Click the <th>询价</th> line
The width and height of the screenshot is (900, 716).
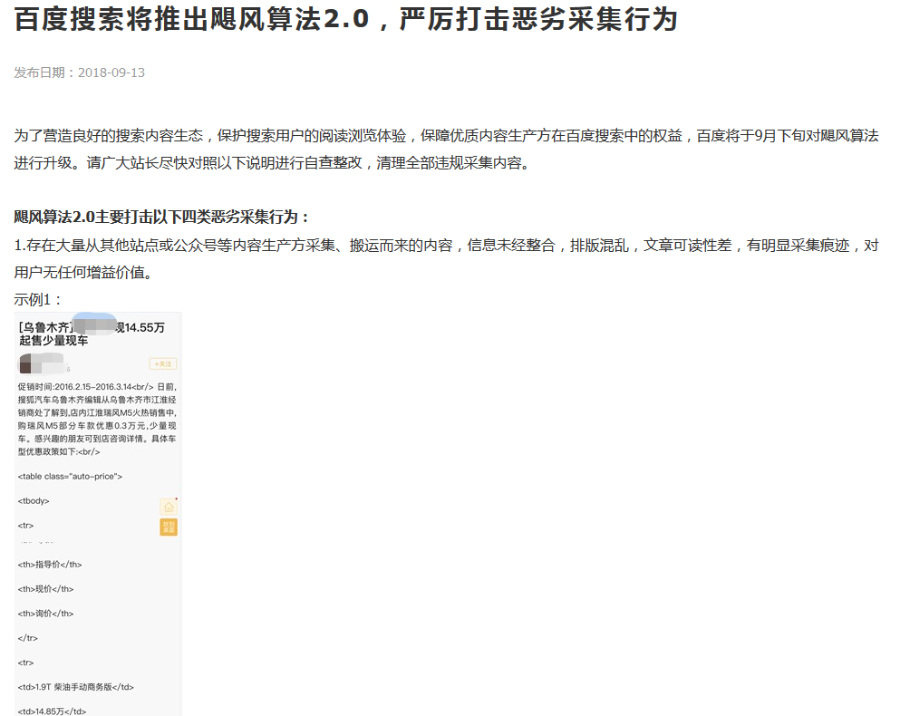point(46,613)
